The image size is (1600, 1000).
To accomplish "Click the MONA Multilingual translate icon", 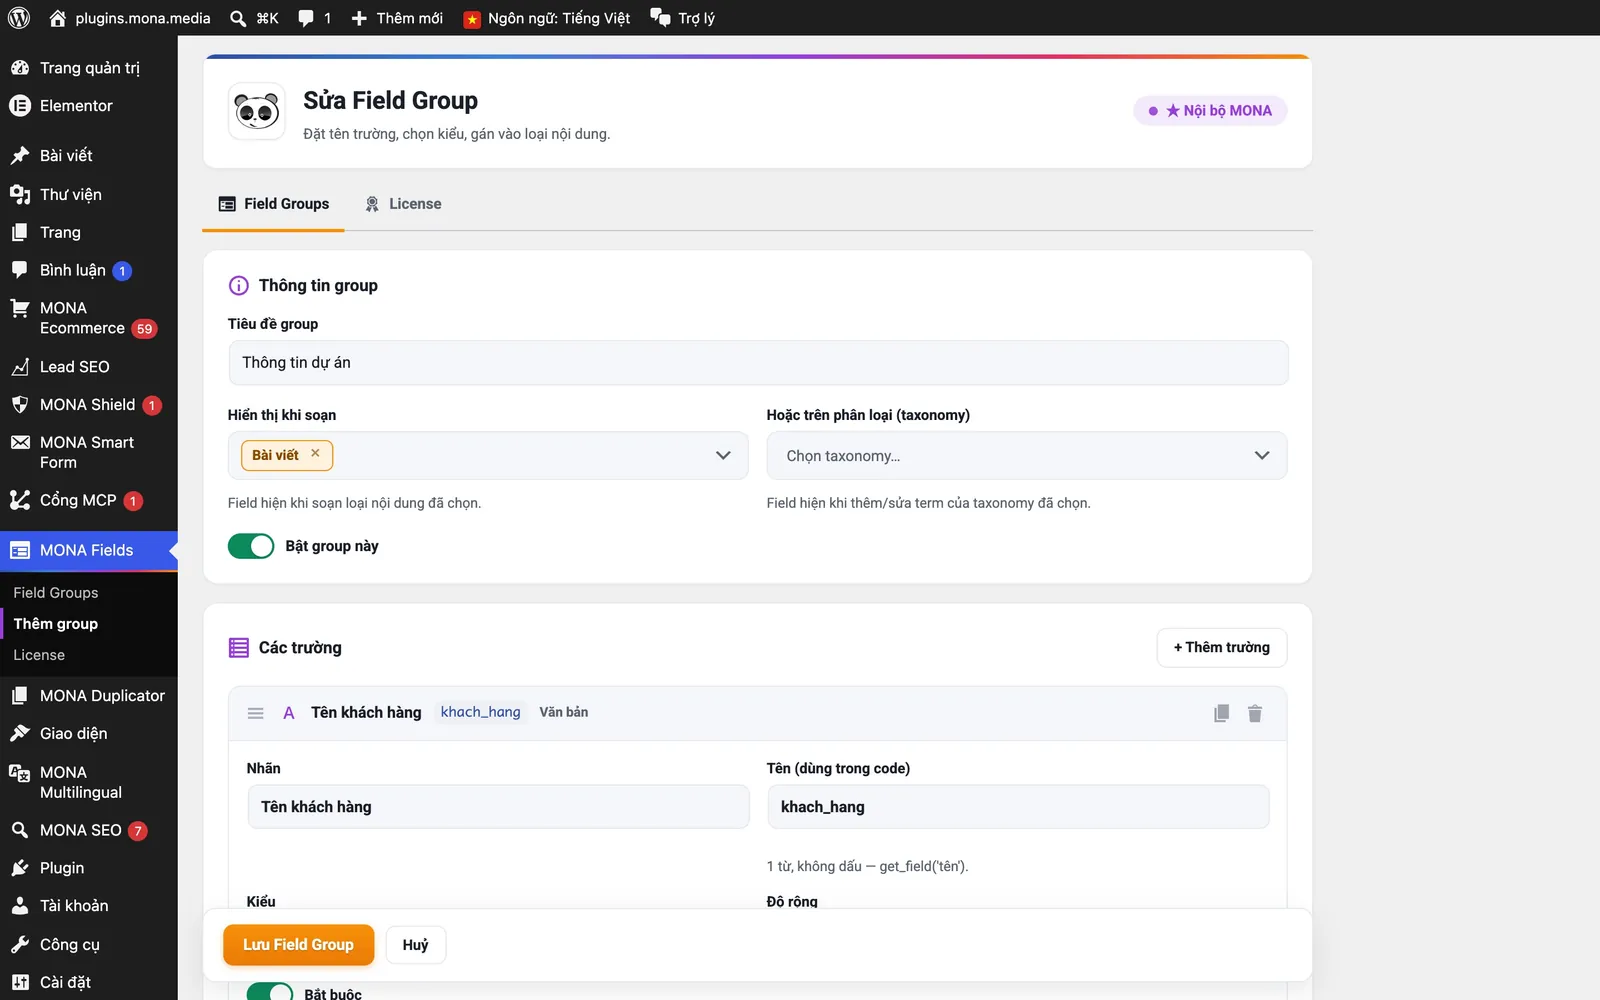I will point(20,773).
